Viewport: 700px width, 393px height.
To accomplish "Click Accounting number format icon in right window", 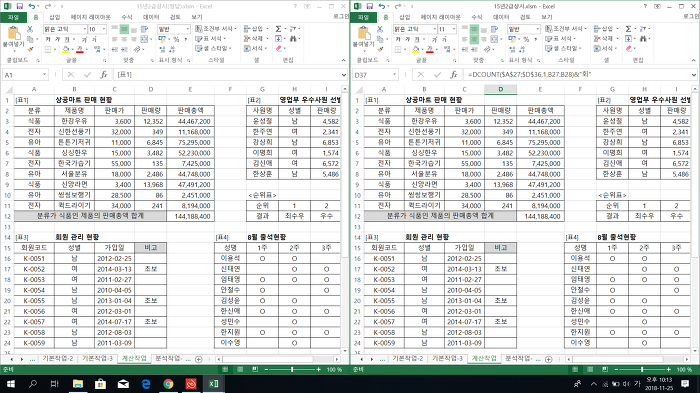I will tap(512, 39).
